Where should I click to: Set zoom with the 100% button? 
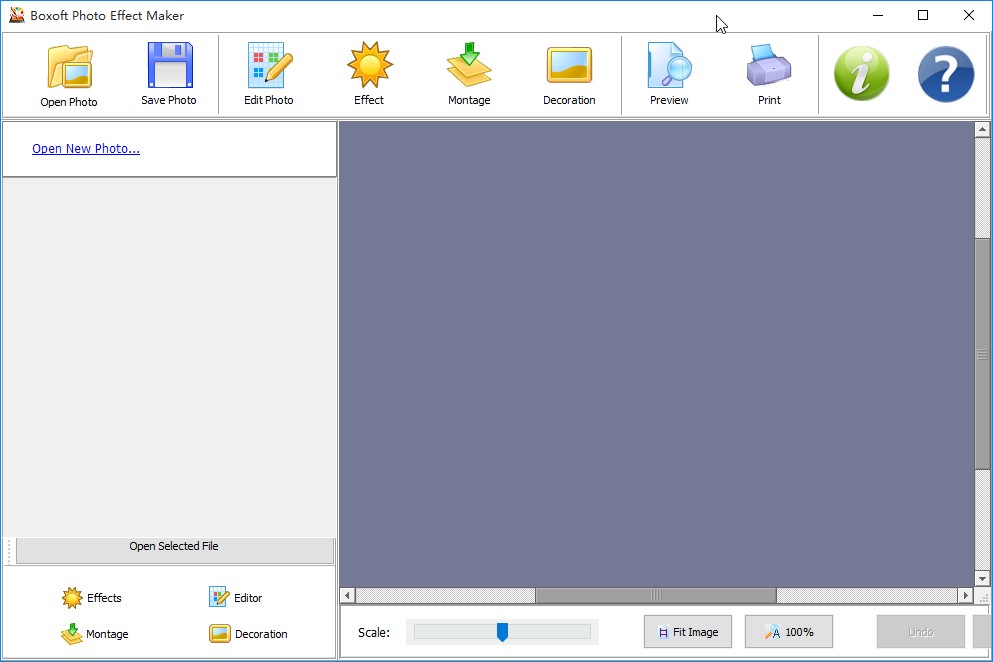(x=788, y=632)
